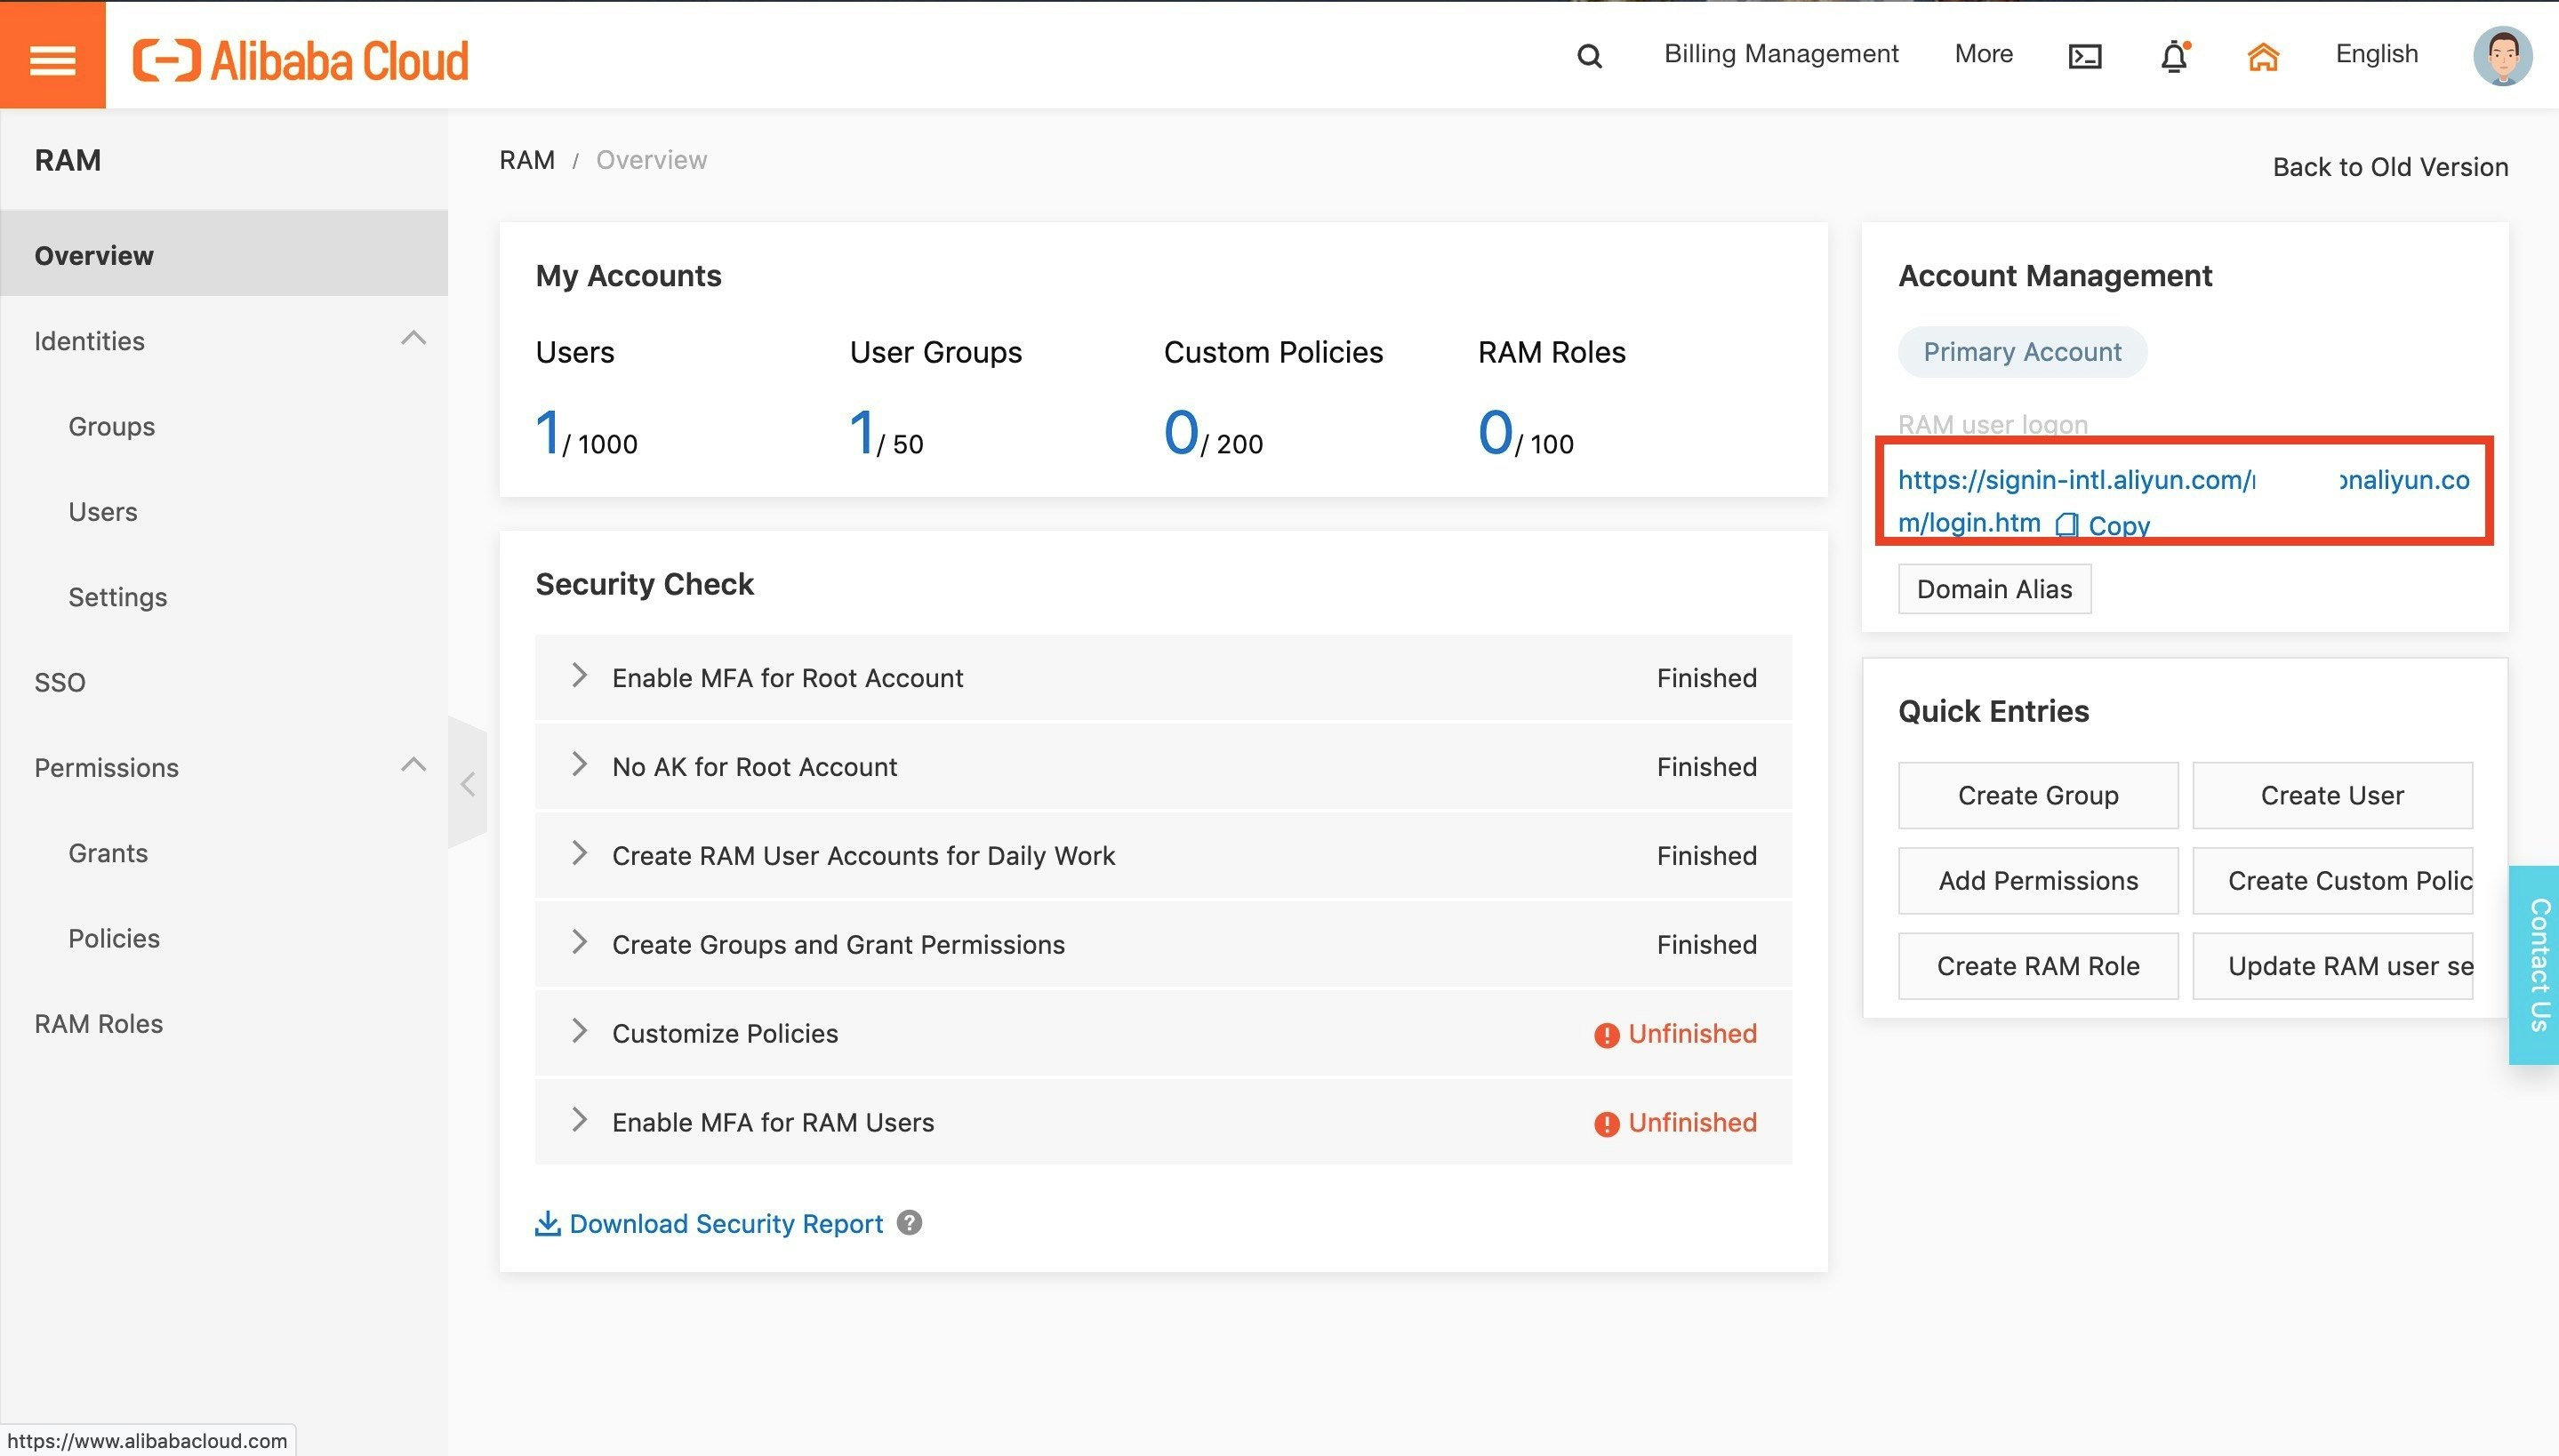
Task: Click Finished status of No AK for Root Account
Action: [x=1706, y=766]
